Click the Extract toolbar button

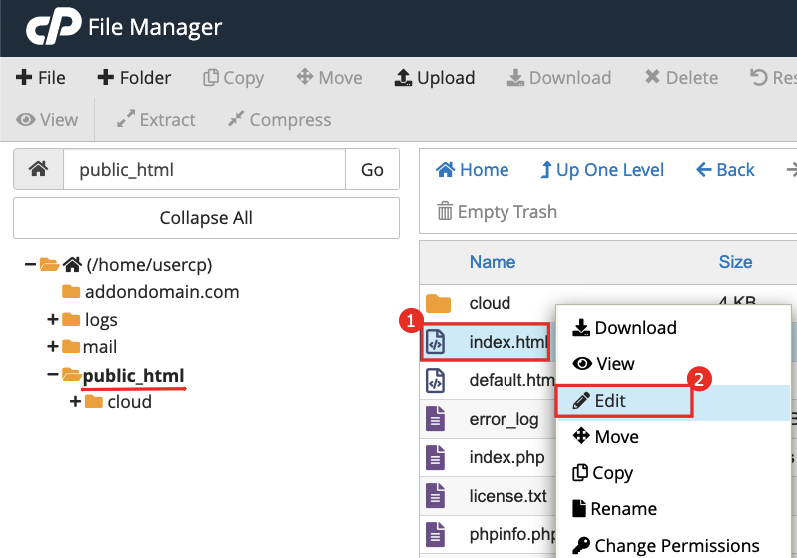point(156,120)
